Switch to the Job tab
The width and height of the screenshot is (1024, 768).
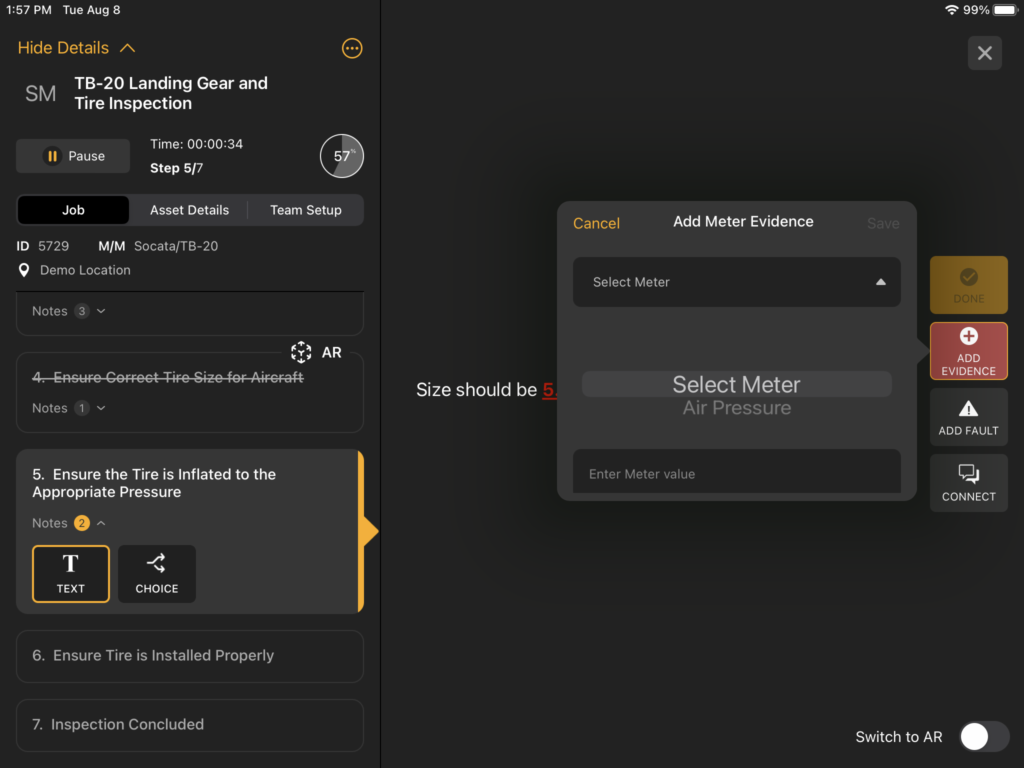pyautogui.click(x=73, y=210)
